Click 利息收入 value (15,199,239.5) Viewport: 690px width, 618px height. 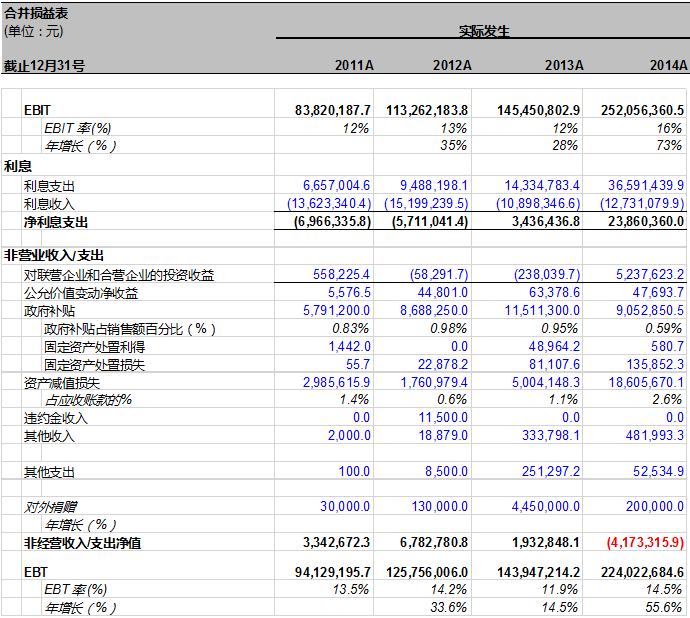point(427,204)
